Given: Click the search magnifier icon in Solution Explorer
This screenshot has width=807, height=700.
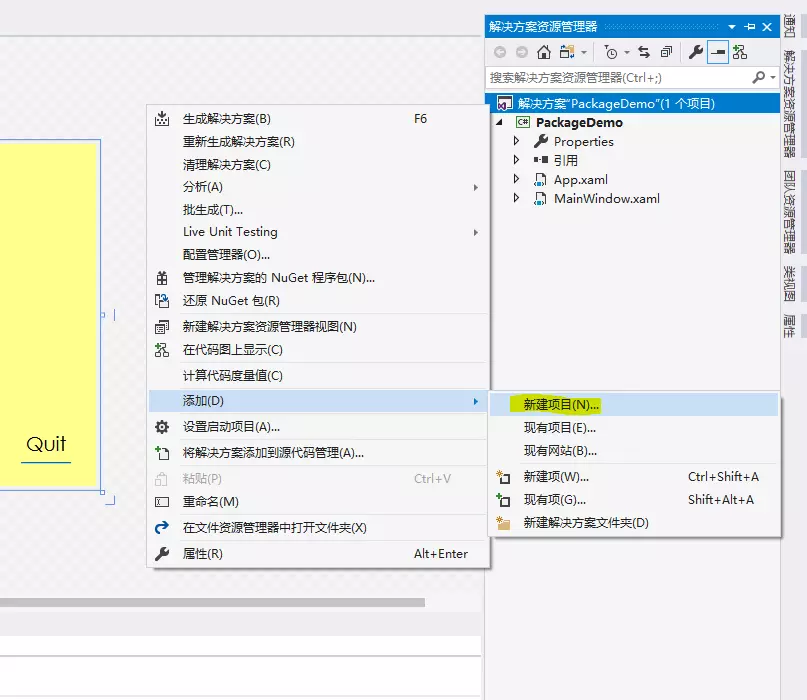Looking at the screenshot, I should (759, 77).
